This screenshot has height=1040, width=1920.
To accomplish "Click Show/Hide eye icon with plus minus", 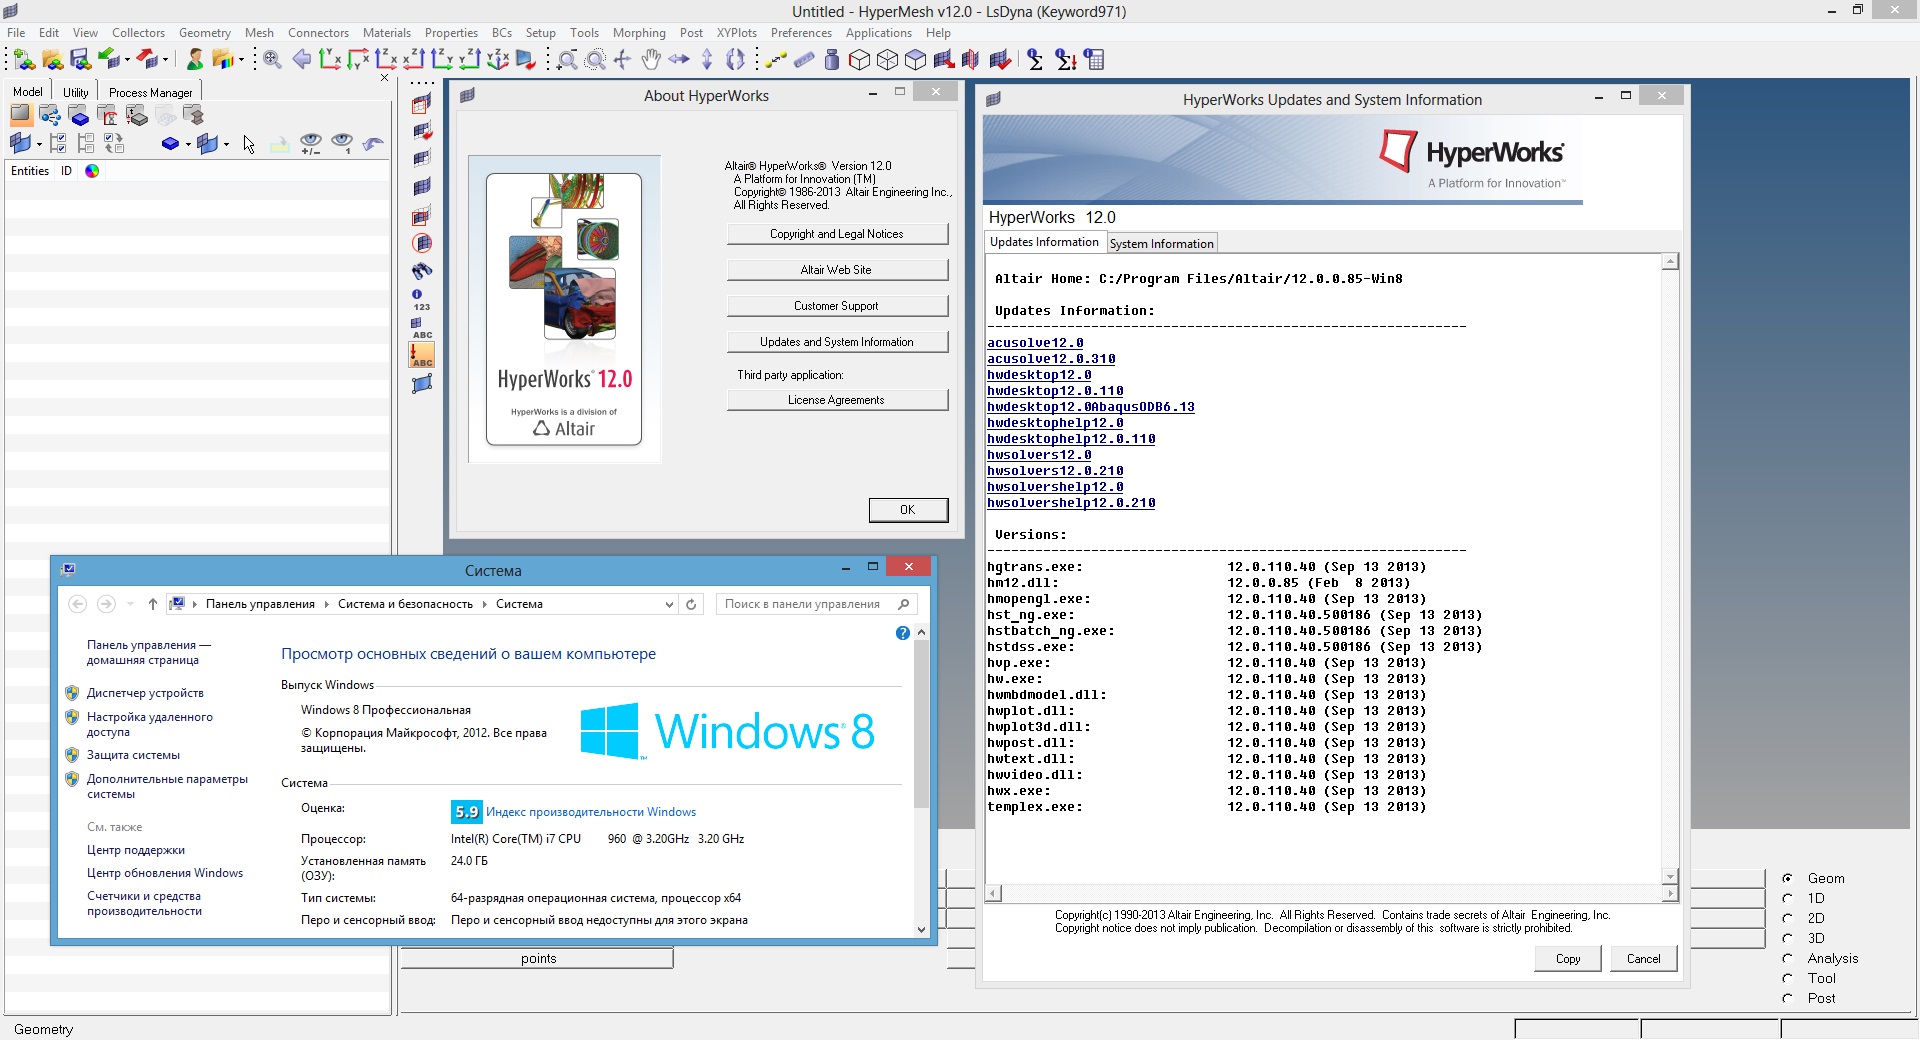I will 311,144.
